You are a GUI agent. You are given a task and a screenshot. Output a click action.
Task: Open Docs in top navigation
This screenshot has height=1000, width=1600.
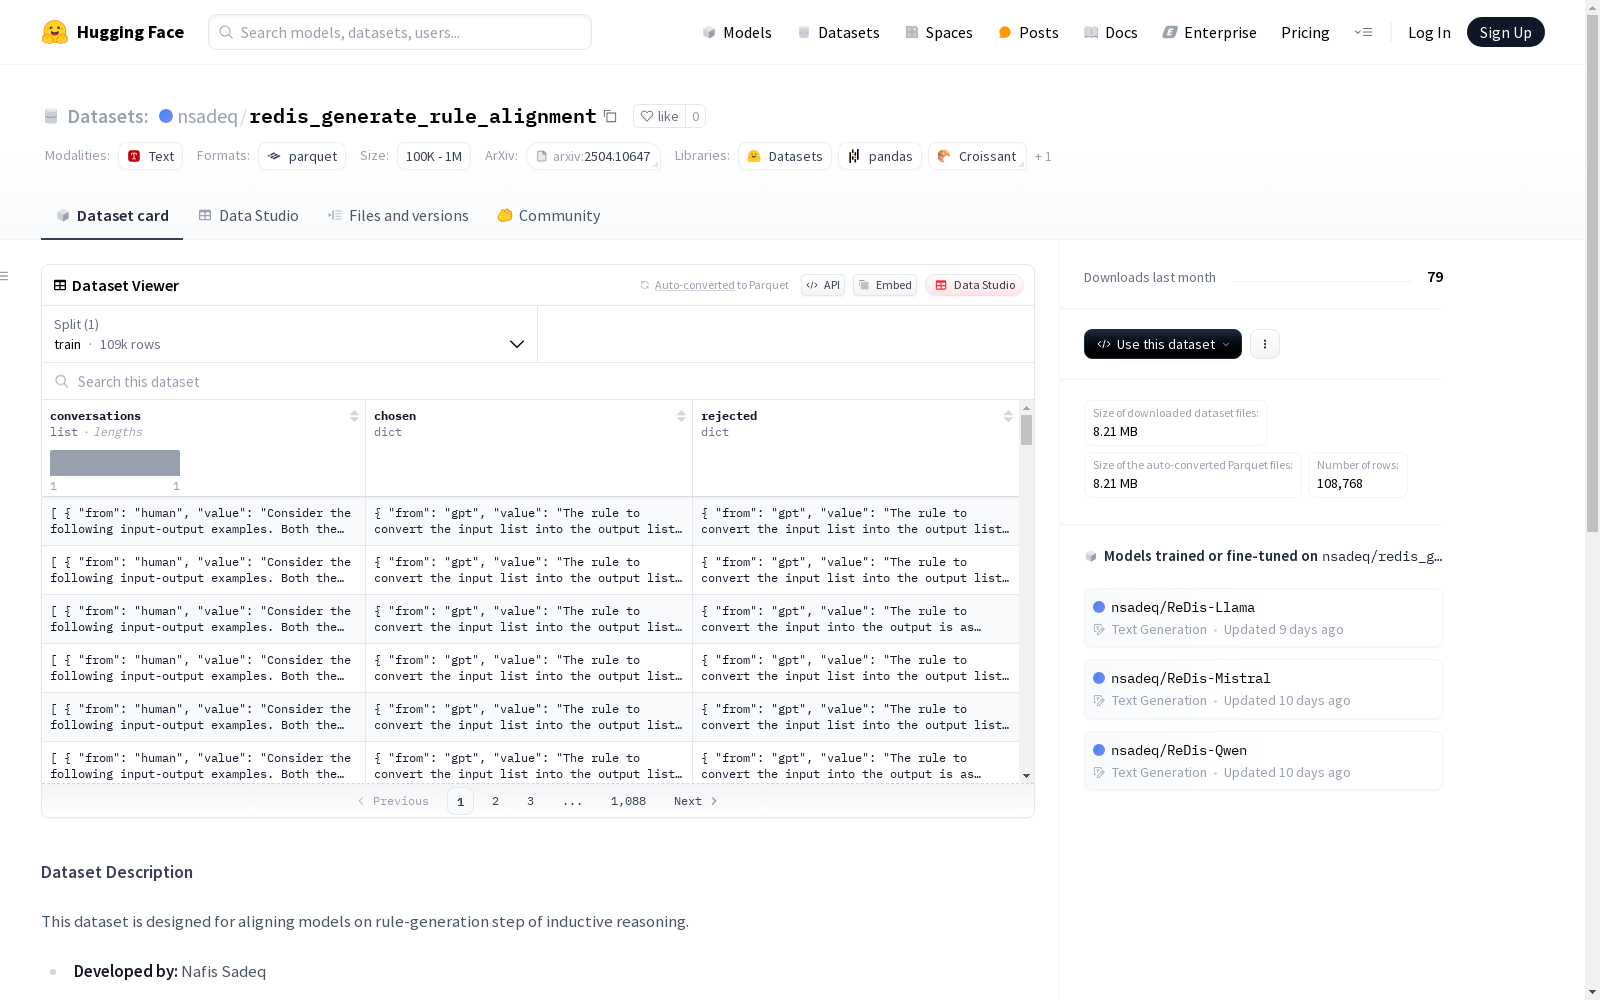tap(1111, 32)
